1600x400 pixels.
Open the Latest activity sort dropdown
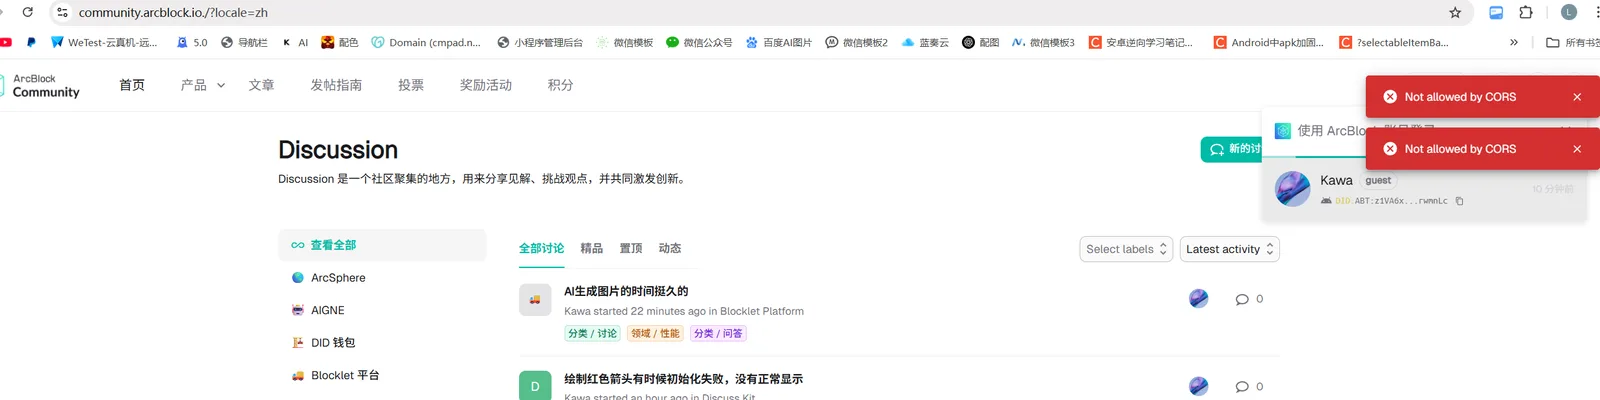(x=1229, y=249)
